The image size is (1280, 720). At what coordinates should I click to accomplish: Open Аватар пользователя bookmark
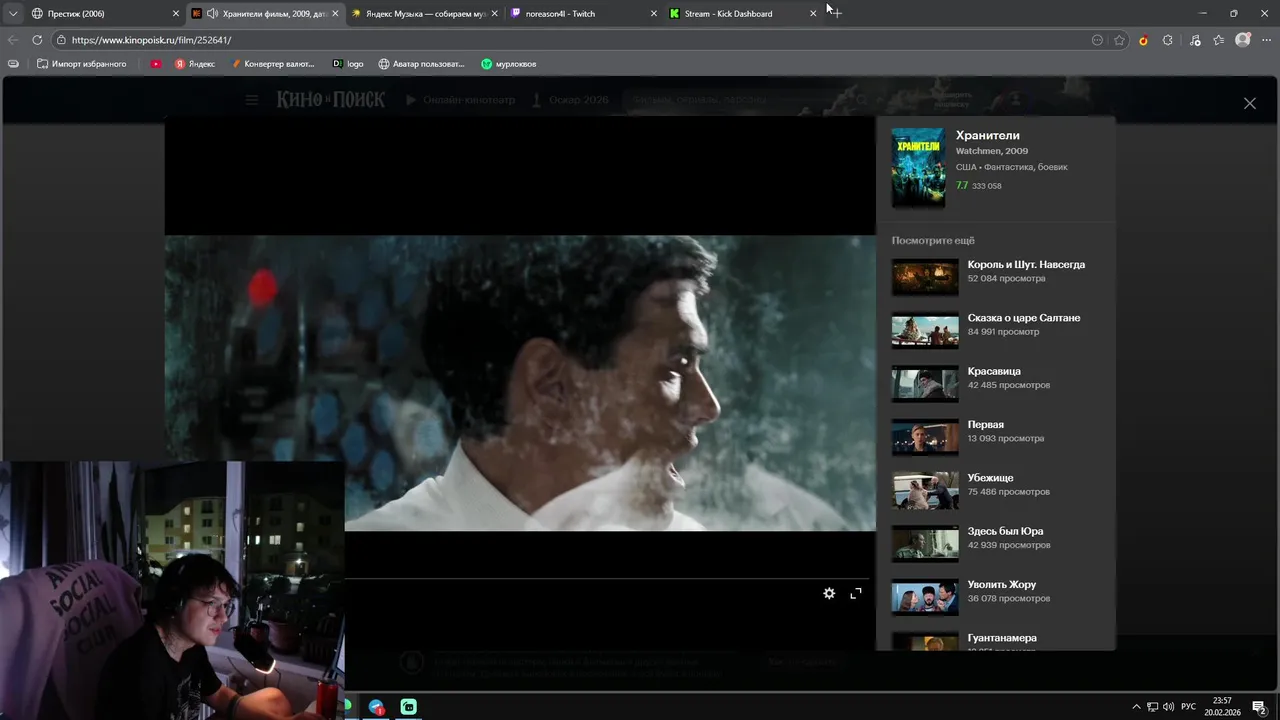tap(421, 63)
